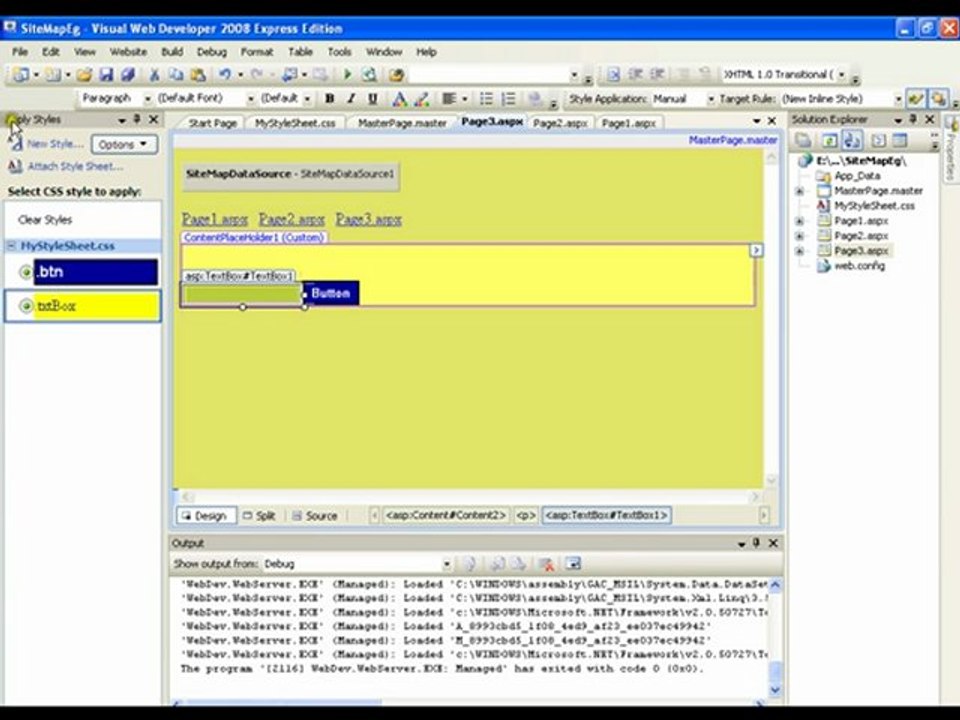This screenshot has width=960, height=720.
Task: Click Attach Style Sheet link
Action: point(75,167)
